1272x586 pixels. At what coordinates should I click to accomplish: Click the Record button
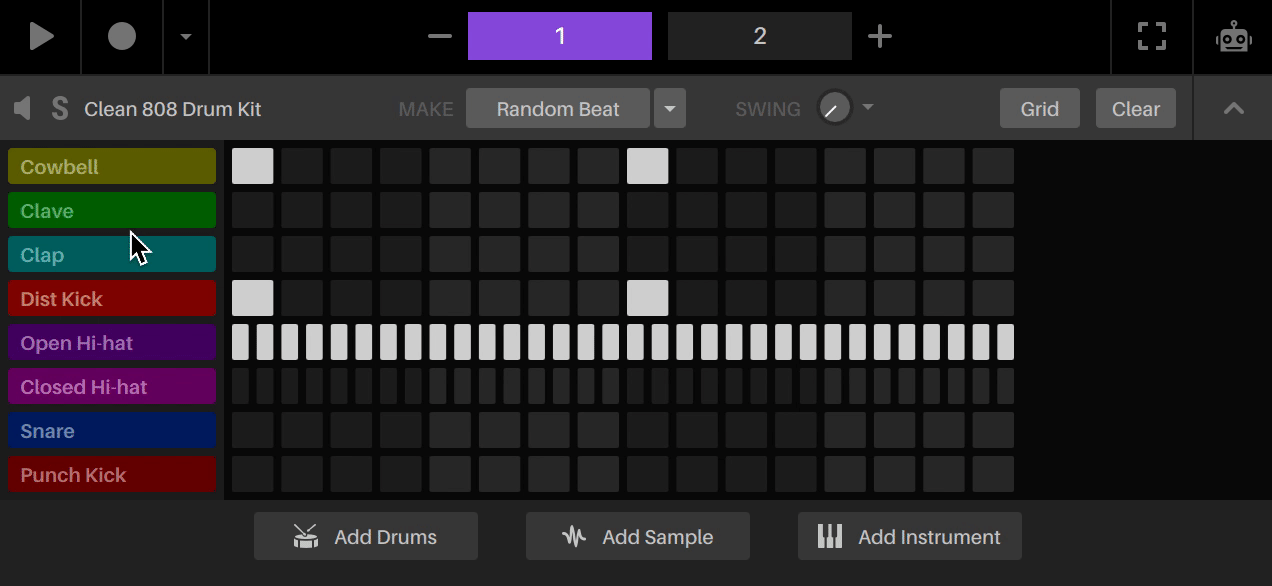121,36
